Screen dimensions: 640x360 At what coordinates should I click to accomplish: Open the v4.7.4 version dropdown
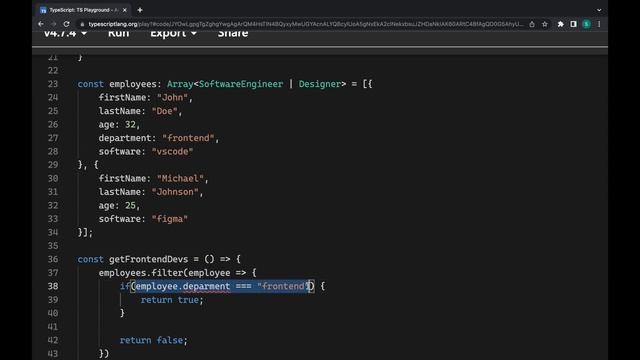click(65, 33)
